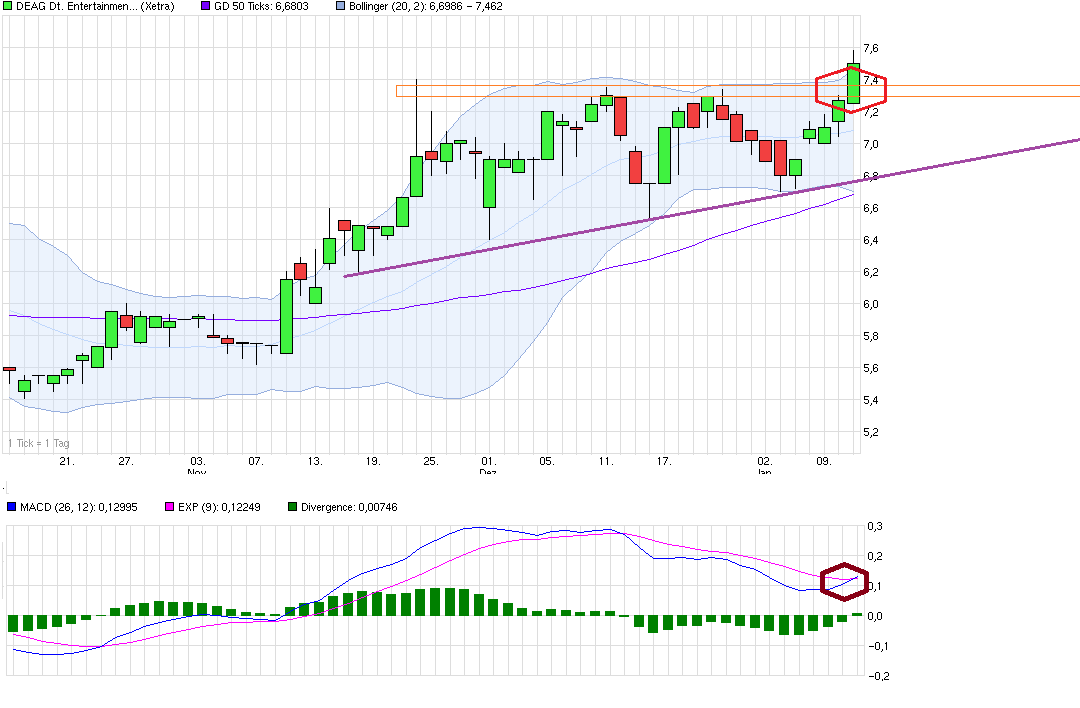Click the green DEAG legend color box

coord(8,6)
